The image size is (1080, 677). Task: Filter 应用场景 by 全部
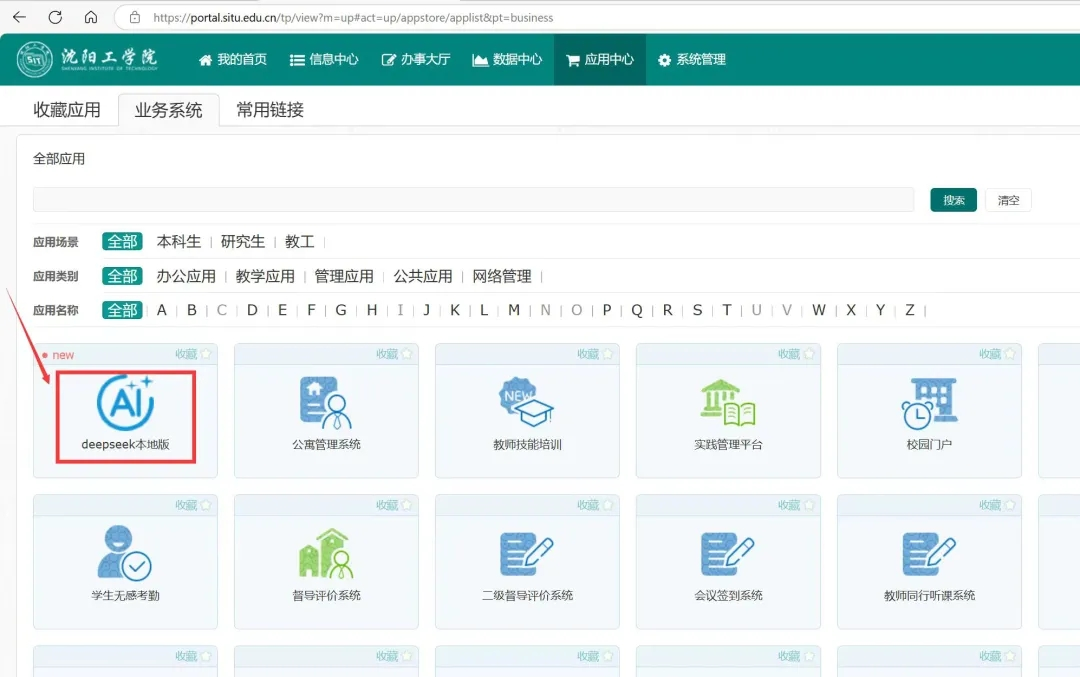pos(123,242)
